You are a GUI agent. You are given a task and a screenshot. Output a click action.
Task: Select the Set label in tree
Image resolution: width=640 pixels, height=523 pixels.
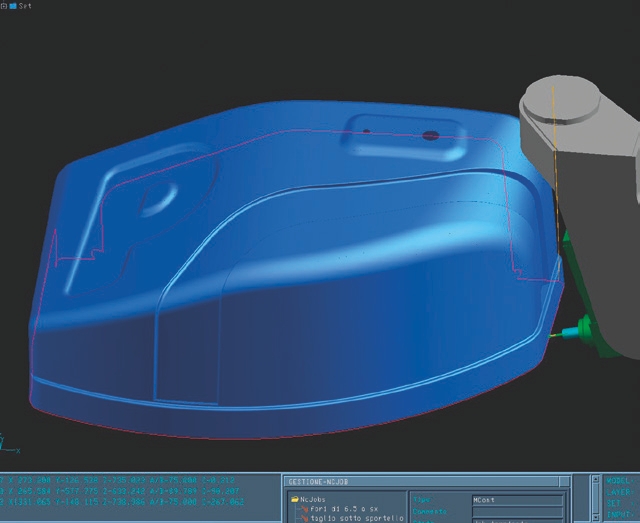click(x=25, y=5)
